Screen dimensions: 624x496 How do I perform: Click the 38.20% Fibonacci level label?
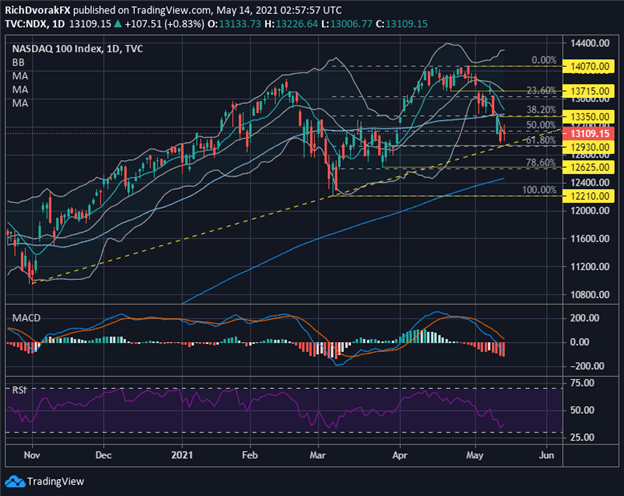541,110
